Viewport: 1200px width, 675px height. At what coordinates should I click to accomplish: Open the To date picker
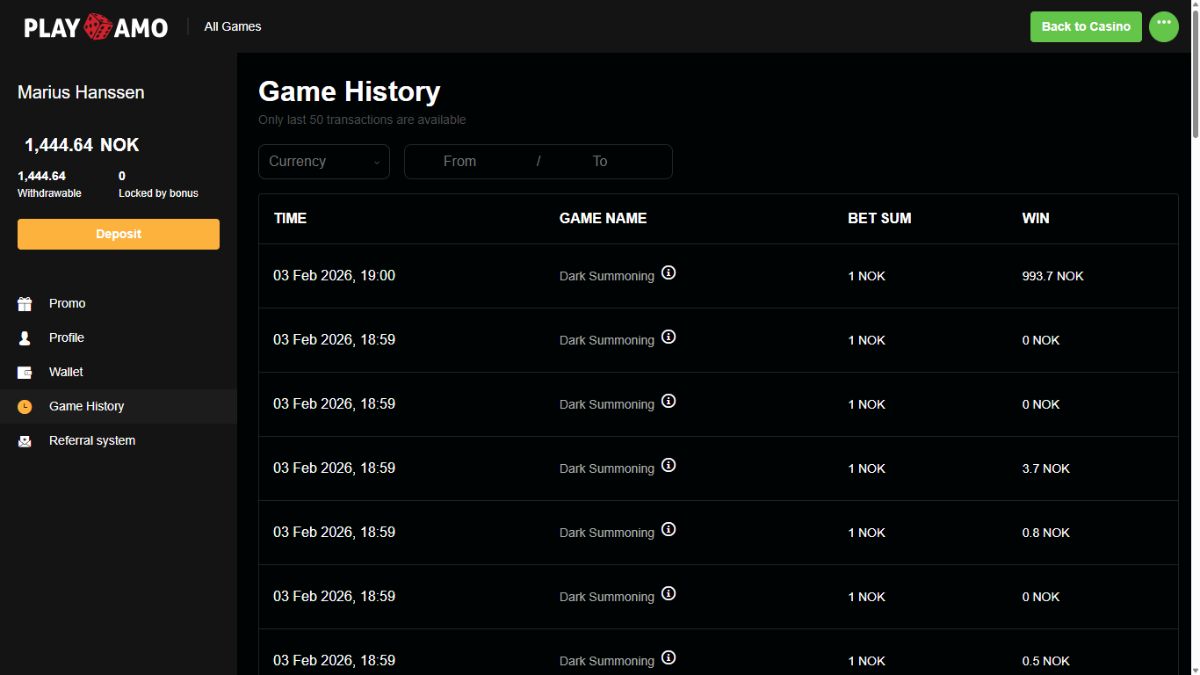(600, 161)
